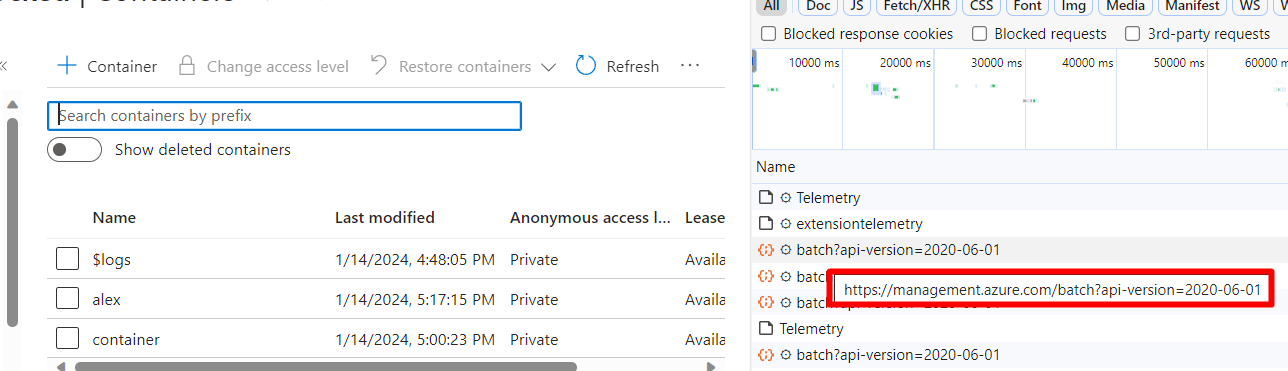Enable the Blocked response cookies checkbox
Viewport: 1288px width, 371px height.
tap(768, 34)
